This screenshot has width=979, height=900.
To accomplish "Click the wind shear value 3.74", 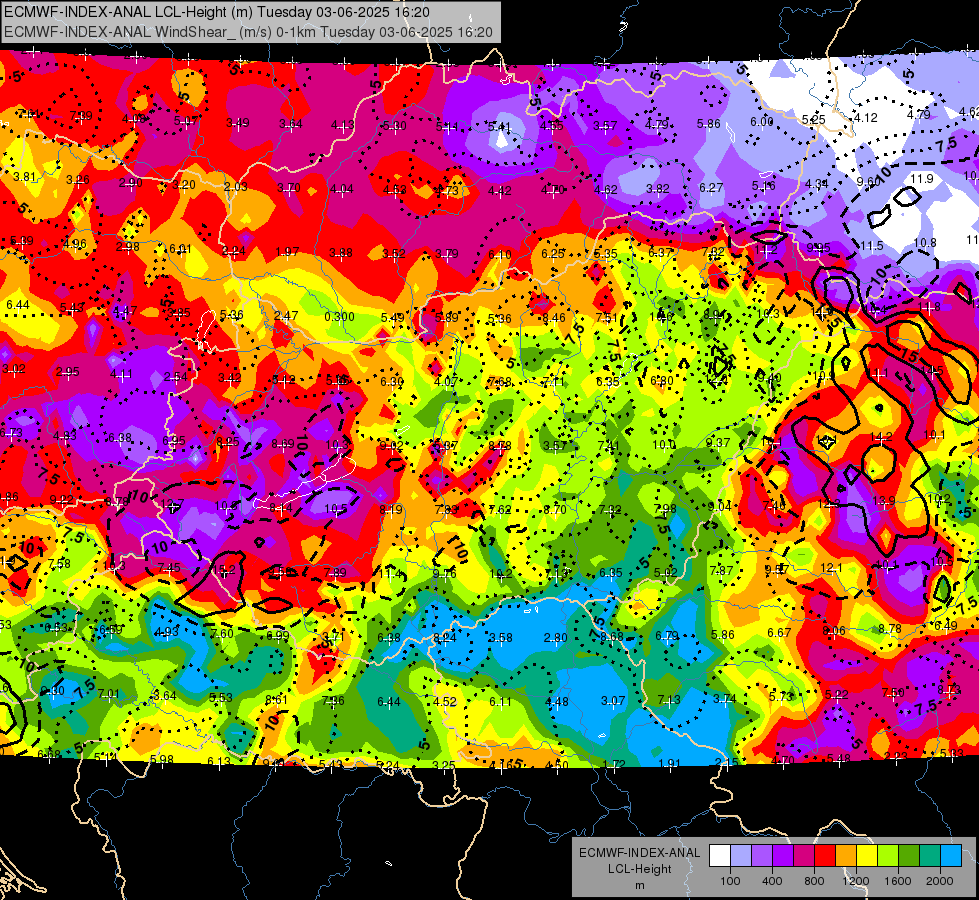I will click(724, 699).
